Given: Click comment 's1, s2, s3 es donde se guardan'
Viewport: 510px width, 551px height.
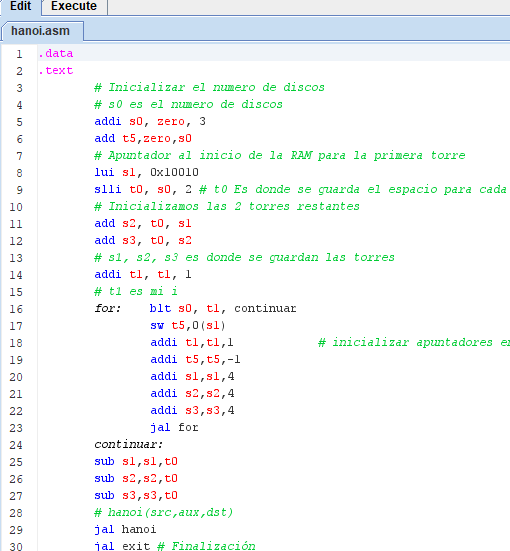Looking at the screenshot, I should tap(245, 257).
